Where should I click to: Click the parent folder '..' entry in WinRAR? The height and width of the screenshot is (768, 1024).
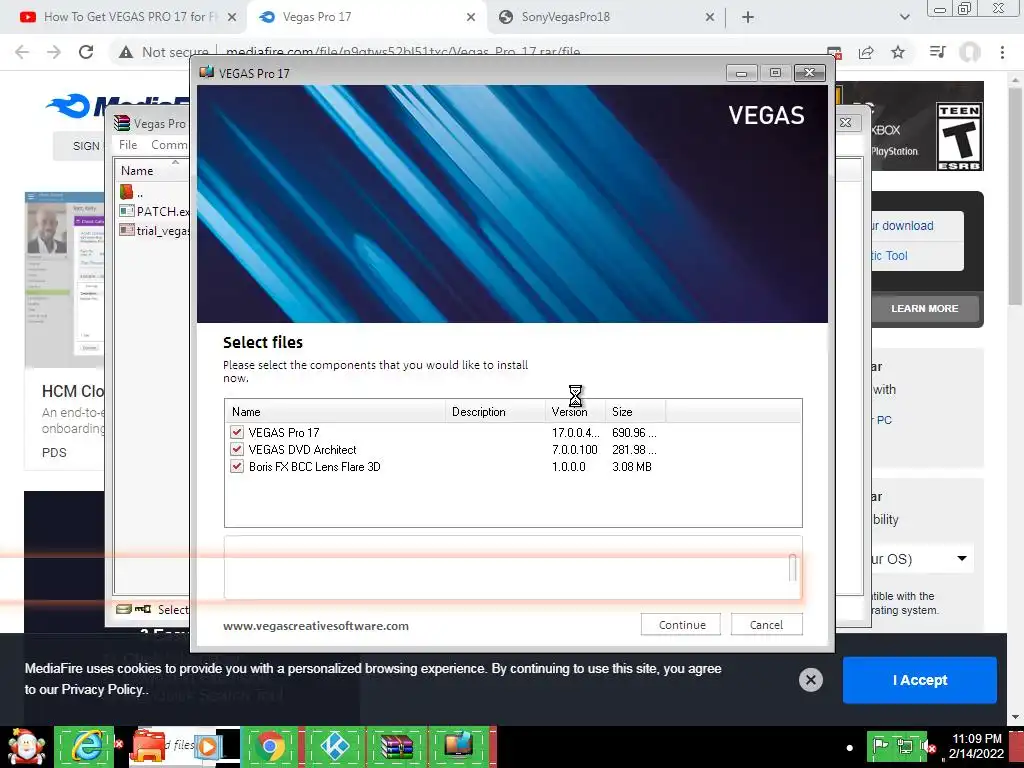click(131, 192)
